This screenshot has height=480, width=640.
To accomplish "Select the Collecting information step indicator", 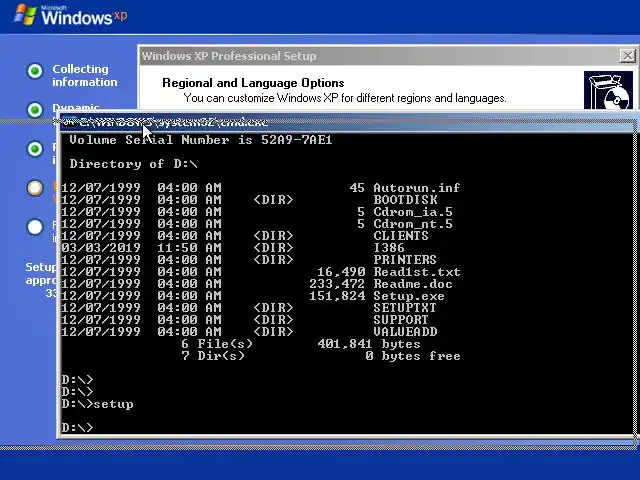I will tap(35, 71).
